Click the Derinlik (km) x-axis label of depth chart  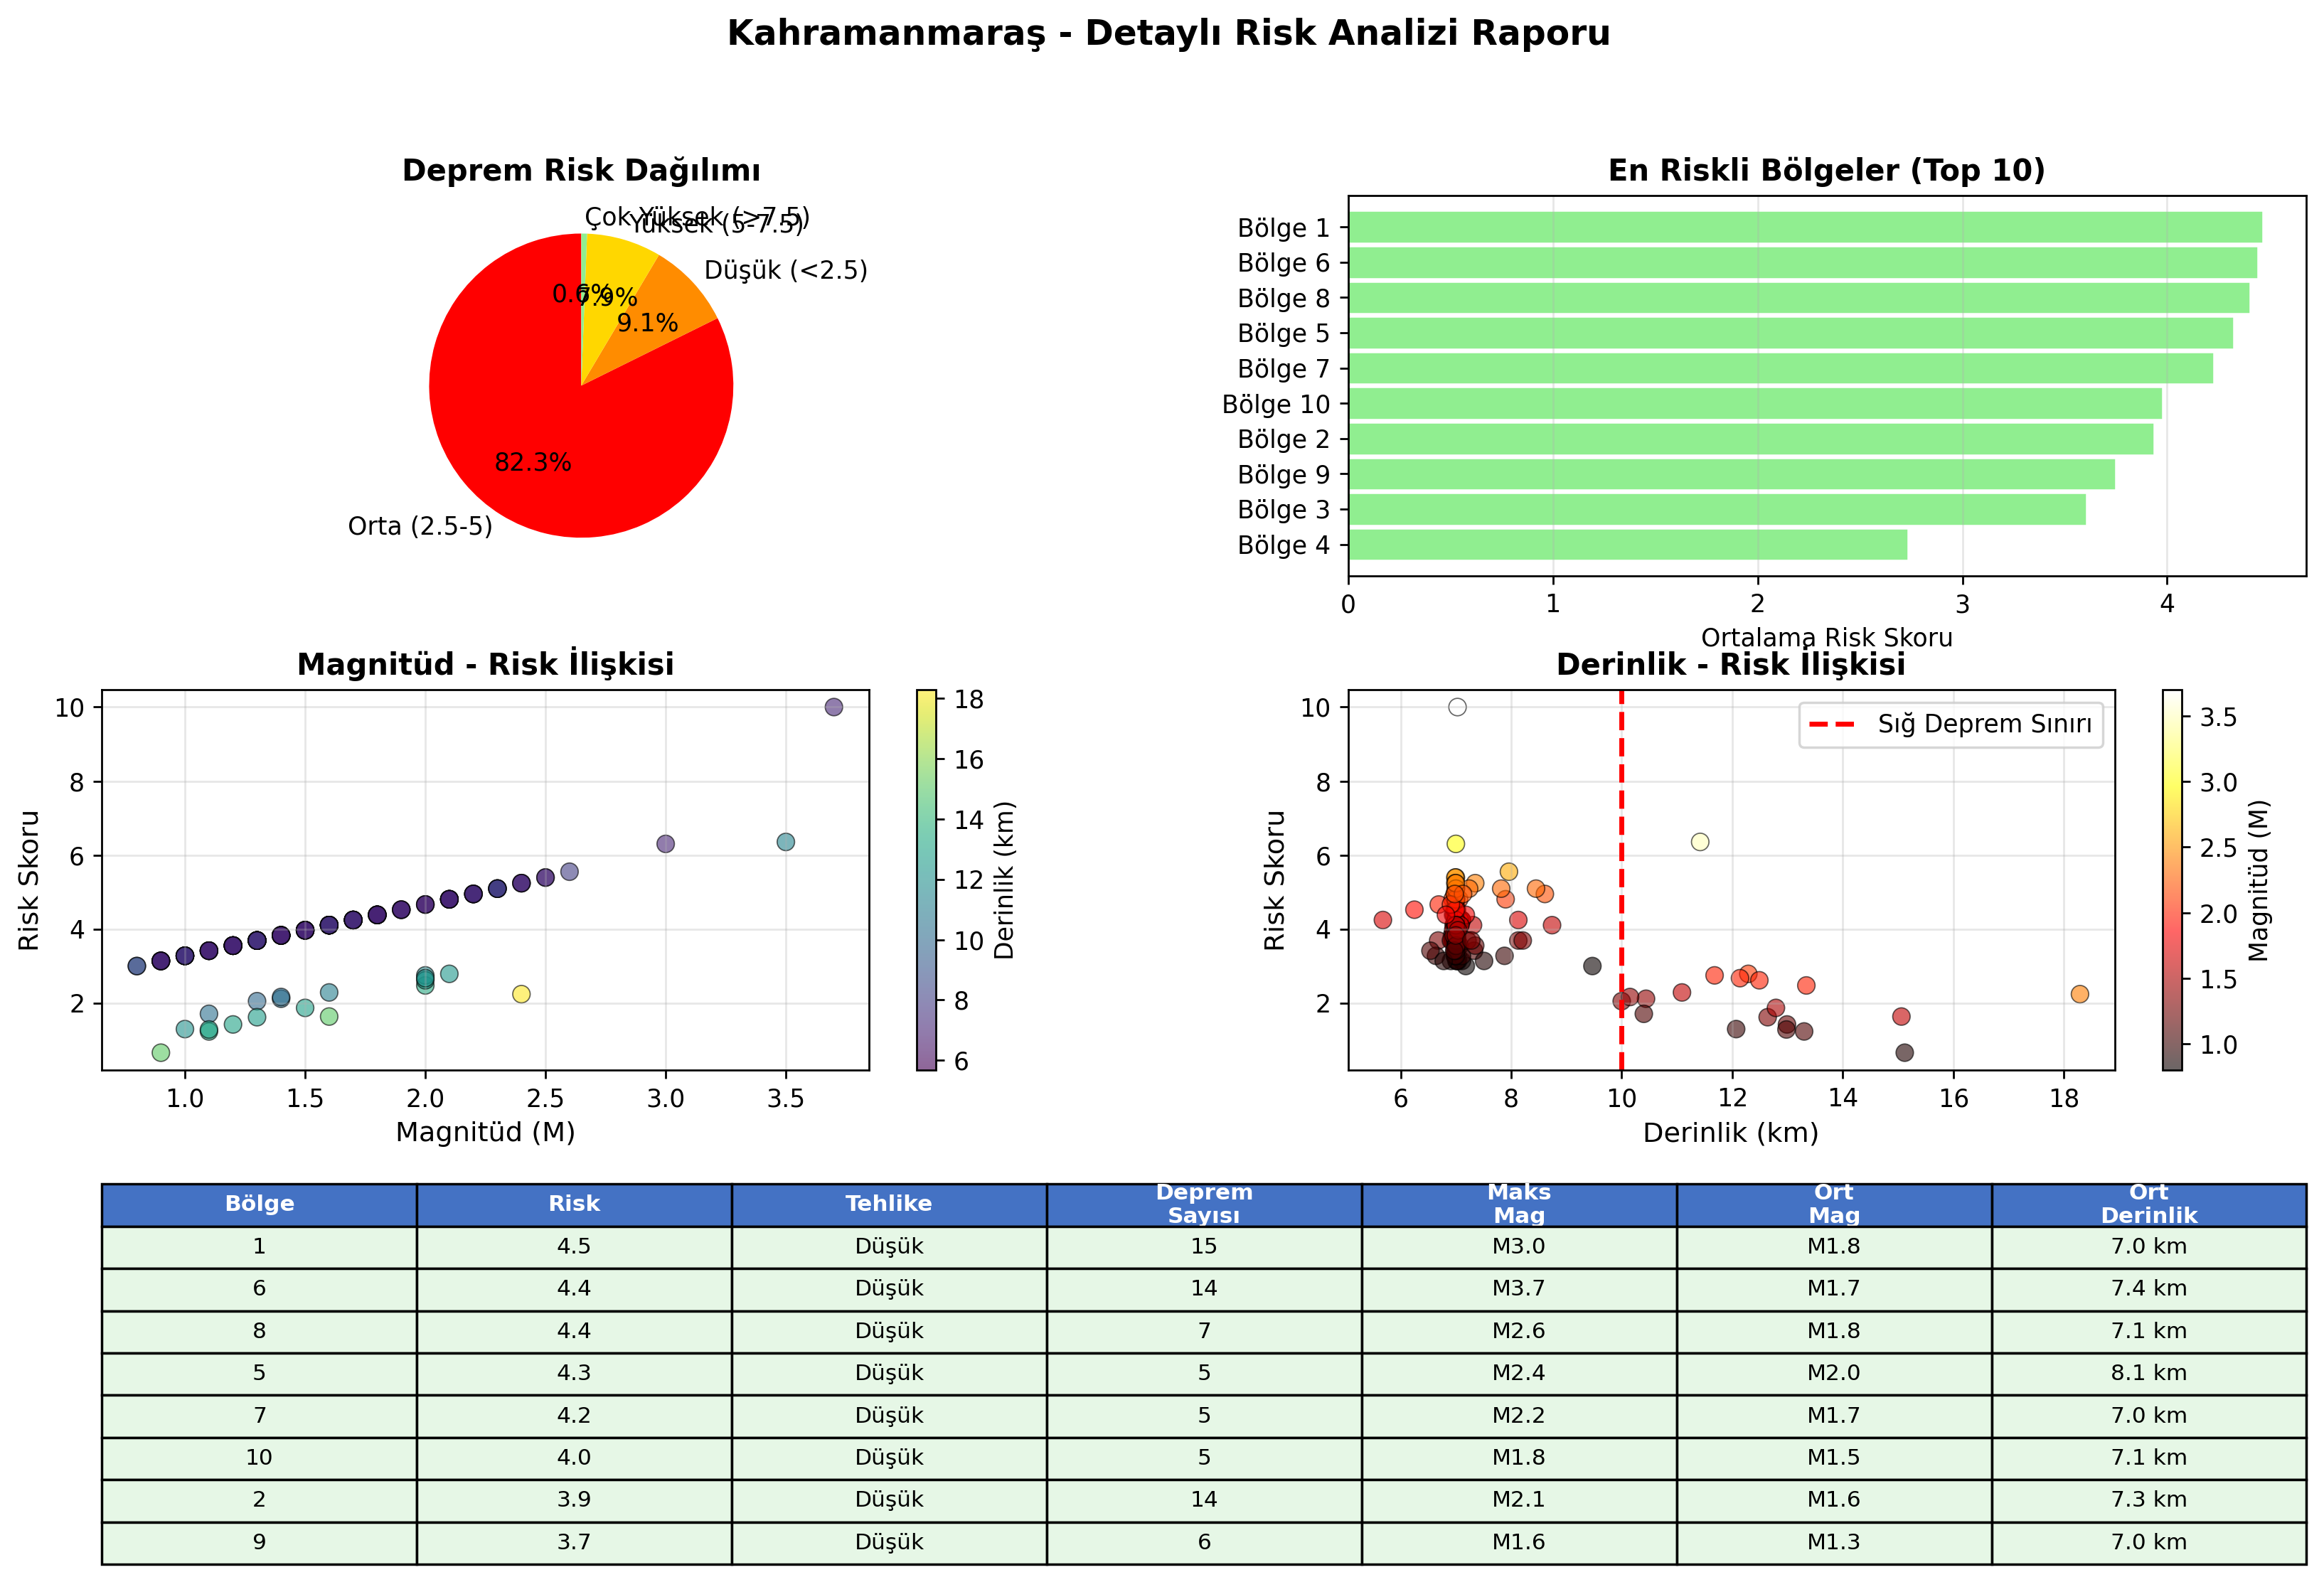(1731, 1132)
